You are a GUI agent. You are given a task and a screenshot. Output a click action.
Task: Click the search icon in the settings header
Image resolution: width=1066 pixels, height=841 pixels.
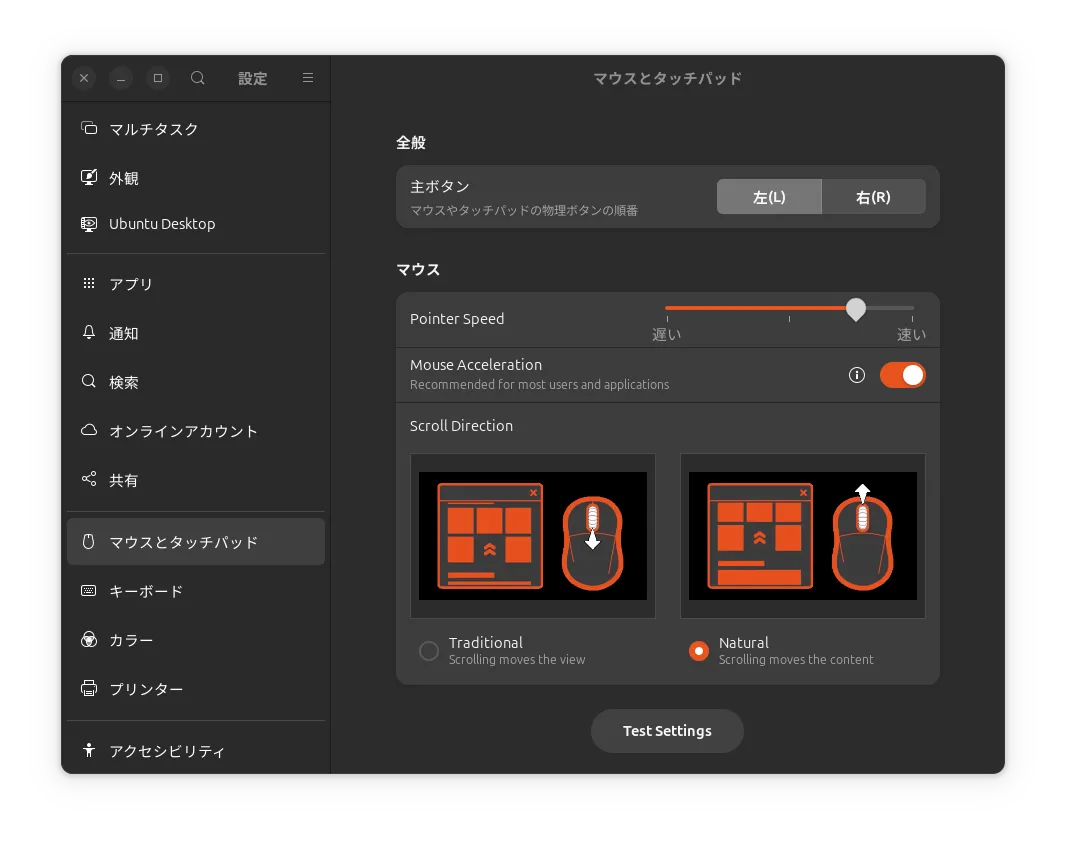pos(197,78)
